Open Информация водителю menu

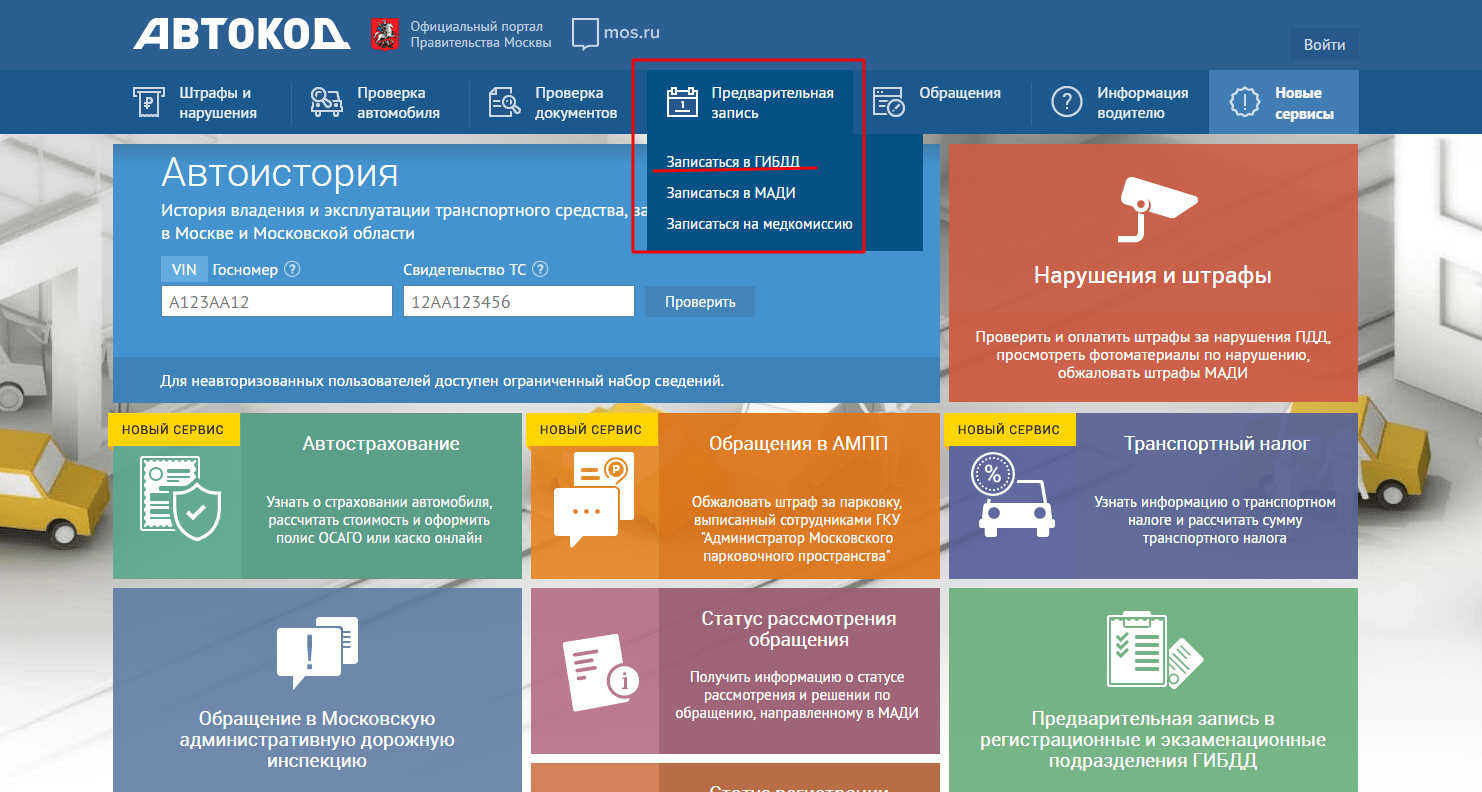tap(1120, 103)
